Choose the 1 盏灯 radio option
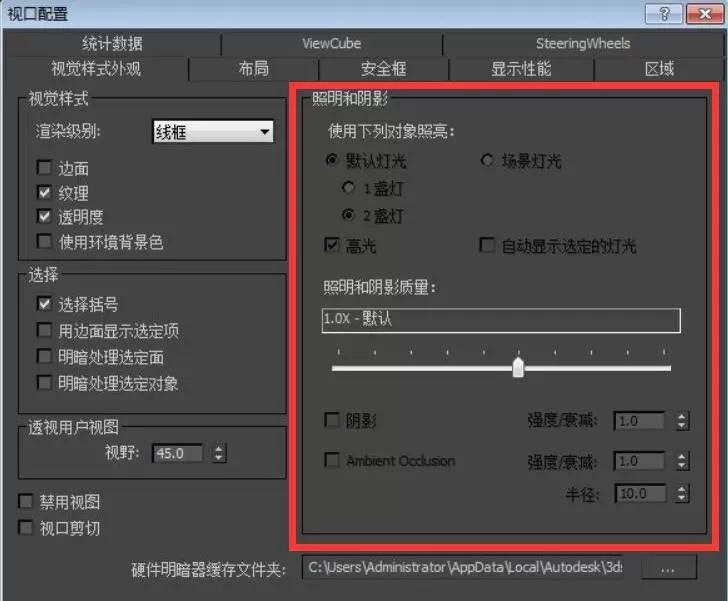 348,188
